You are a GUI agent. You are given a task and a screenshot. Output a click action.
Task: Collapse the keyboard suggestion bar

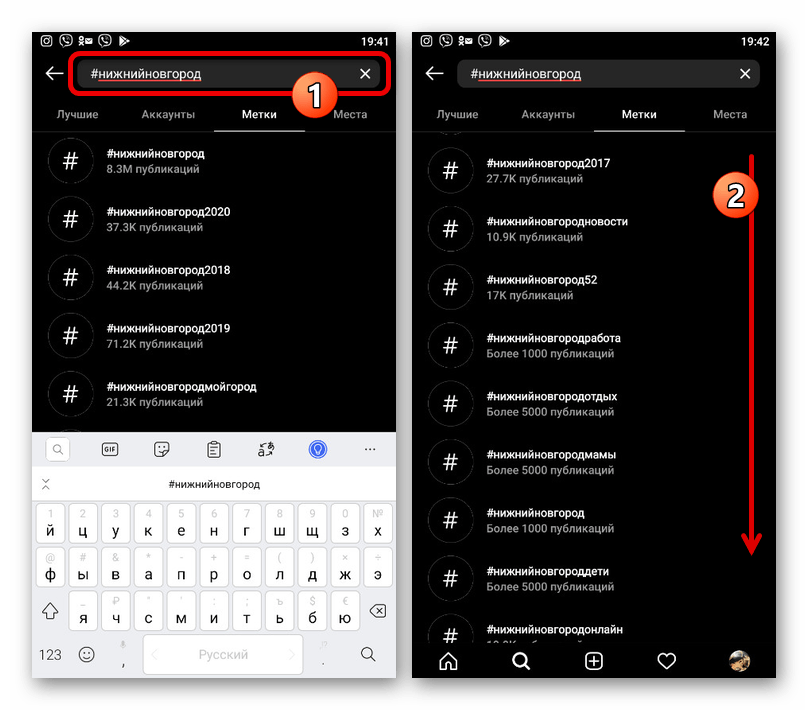[46, 484]
